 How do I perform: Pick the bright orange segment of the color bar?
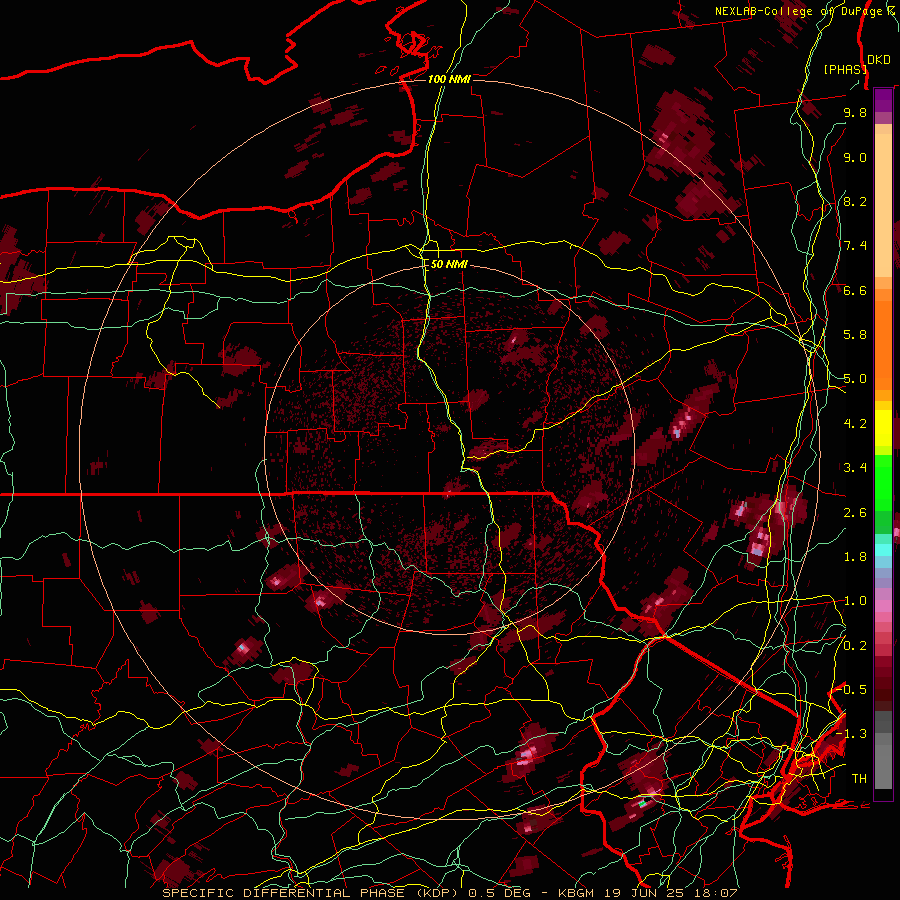click(x=883, y=345)
